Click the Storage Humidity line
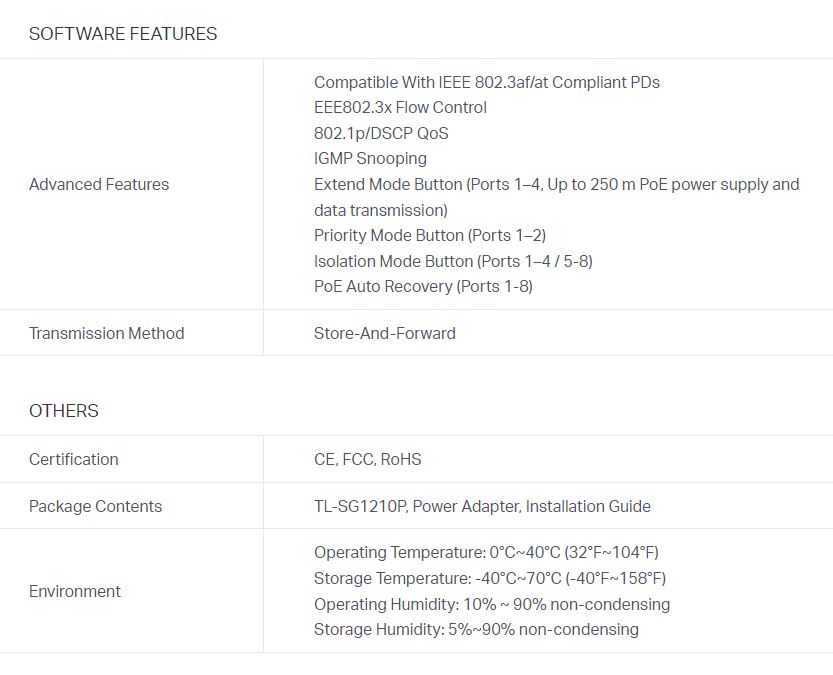833x675 pixels. [477, 629]
